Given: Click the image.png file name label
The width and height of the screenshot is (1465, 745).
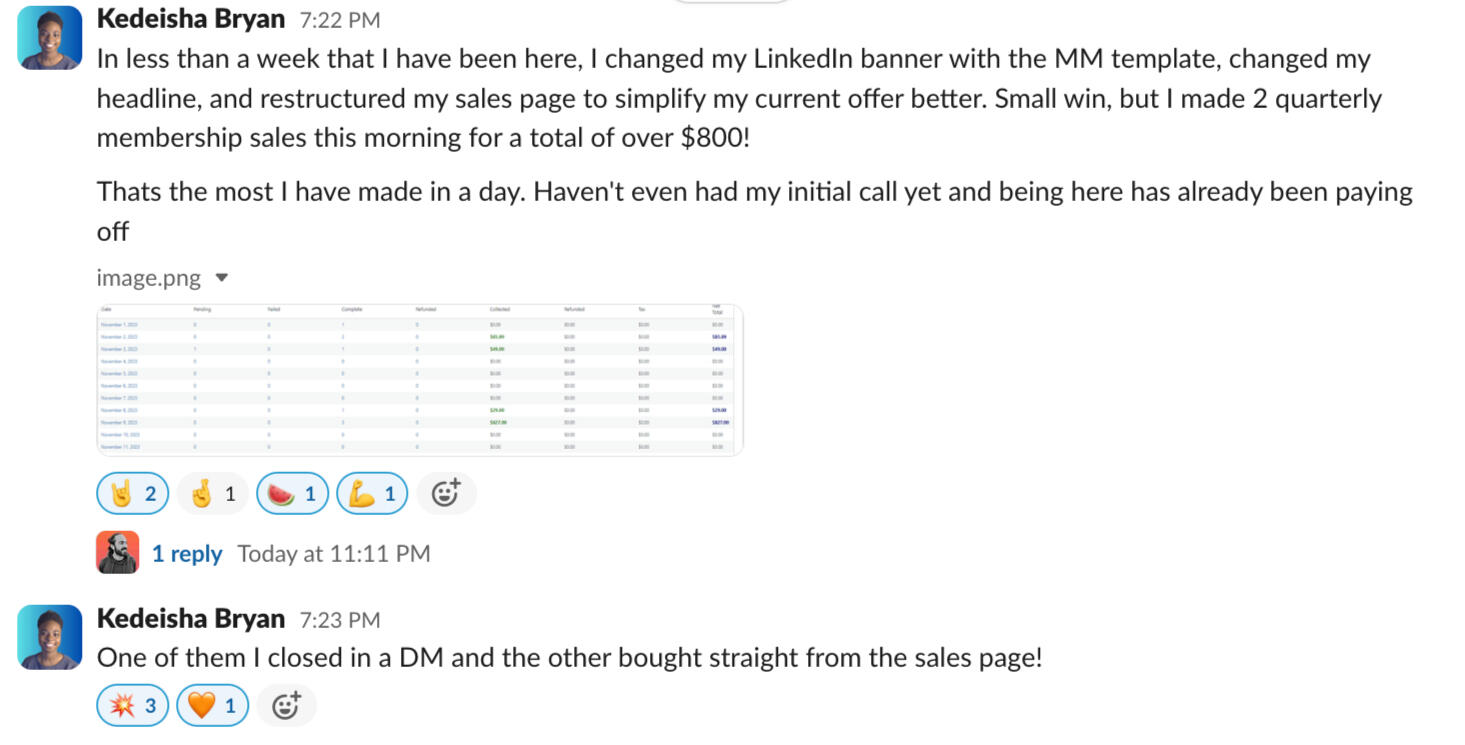Looking at the screenshot, I should coord(149,278).
